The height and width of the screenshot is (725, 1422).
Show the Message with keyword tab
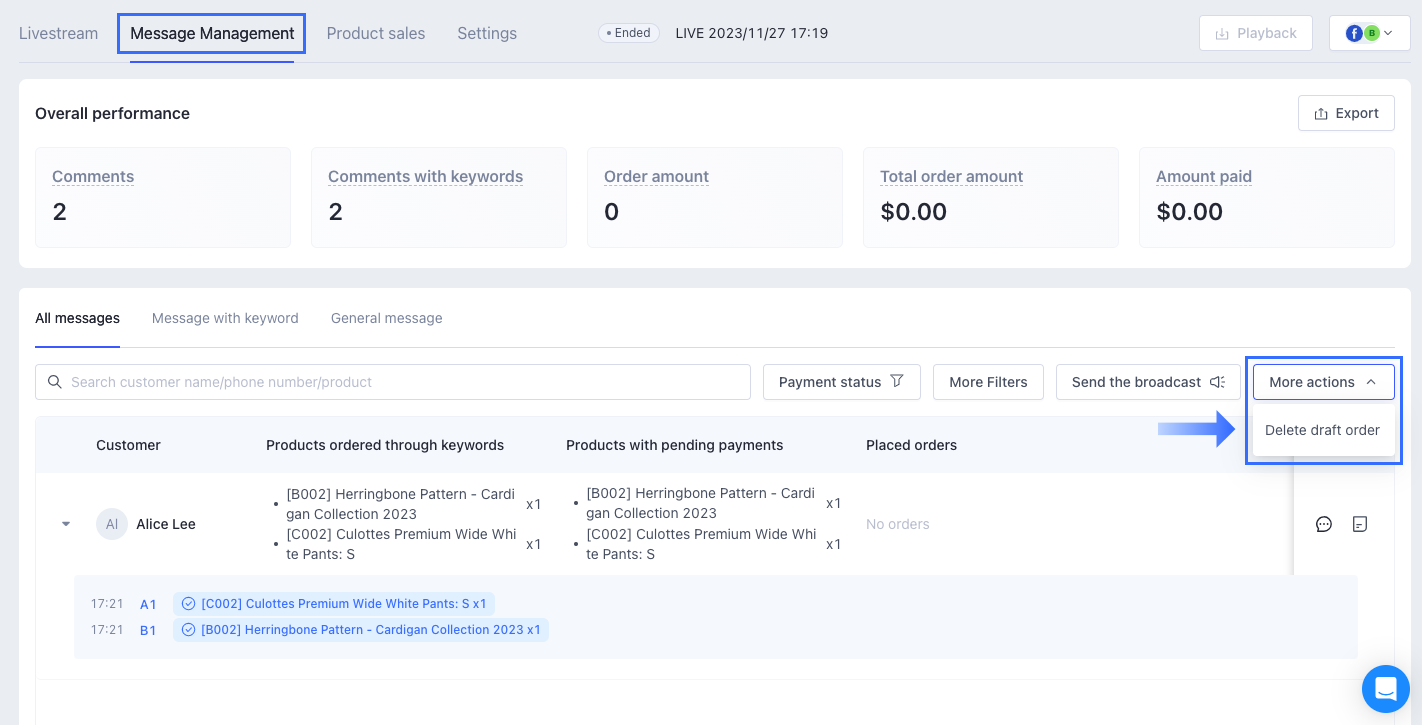point(225,318)
